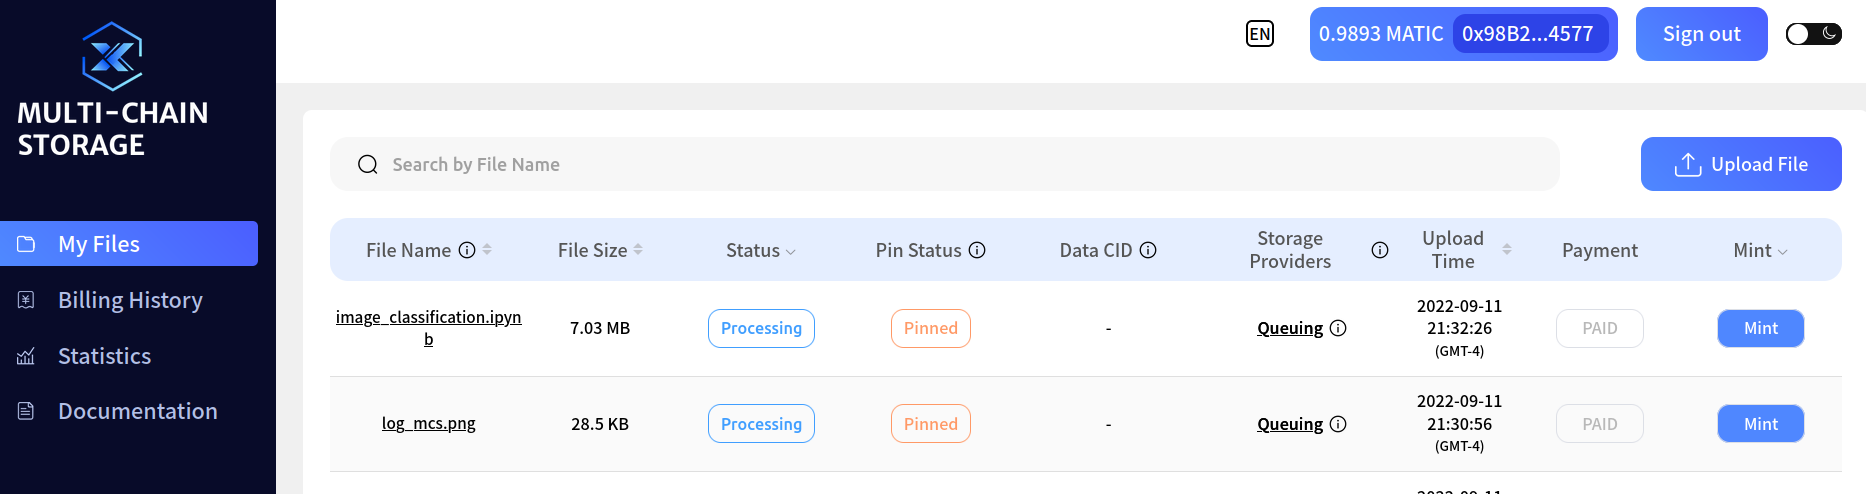1866x494 pixels.
Task: Click the Pin Status info icon
Action: pyautogui.click(x=977, y=250)
